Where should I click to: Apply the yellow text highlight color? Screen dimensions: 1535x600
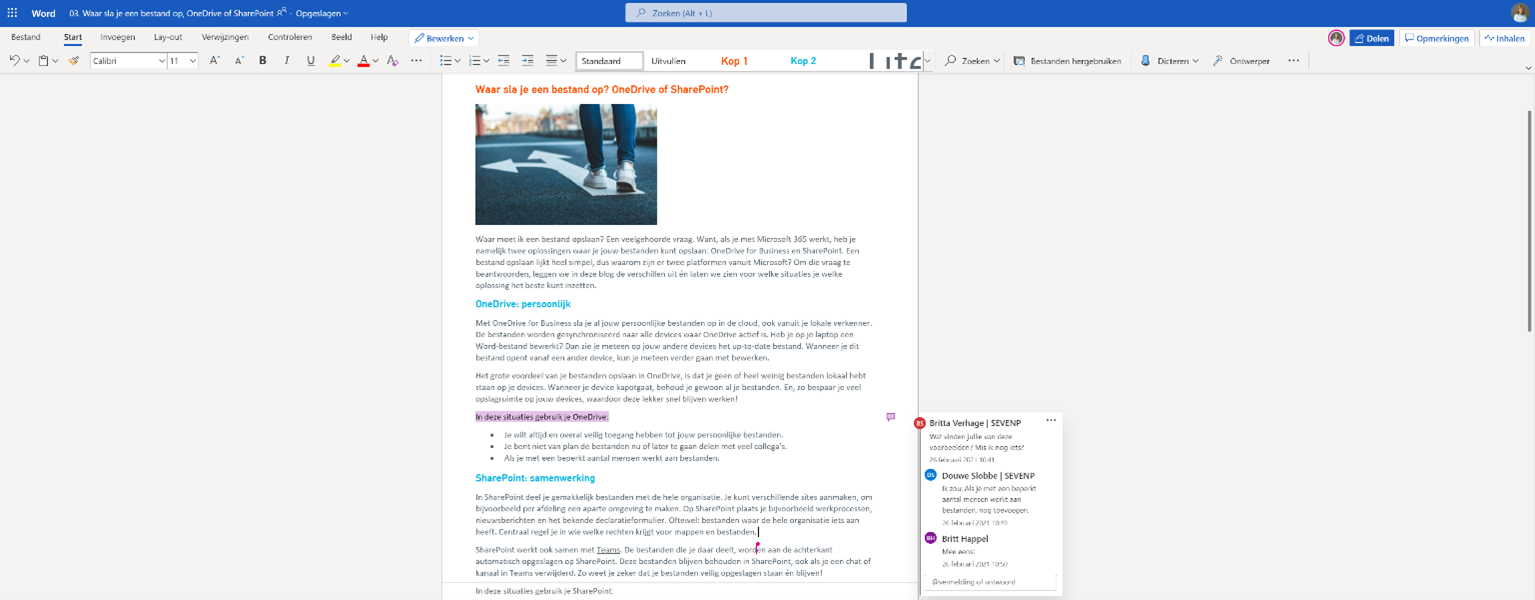[335, 61]
